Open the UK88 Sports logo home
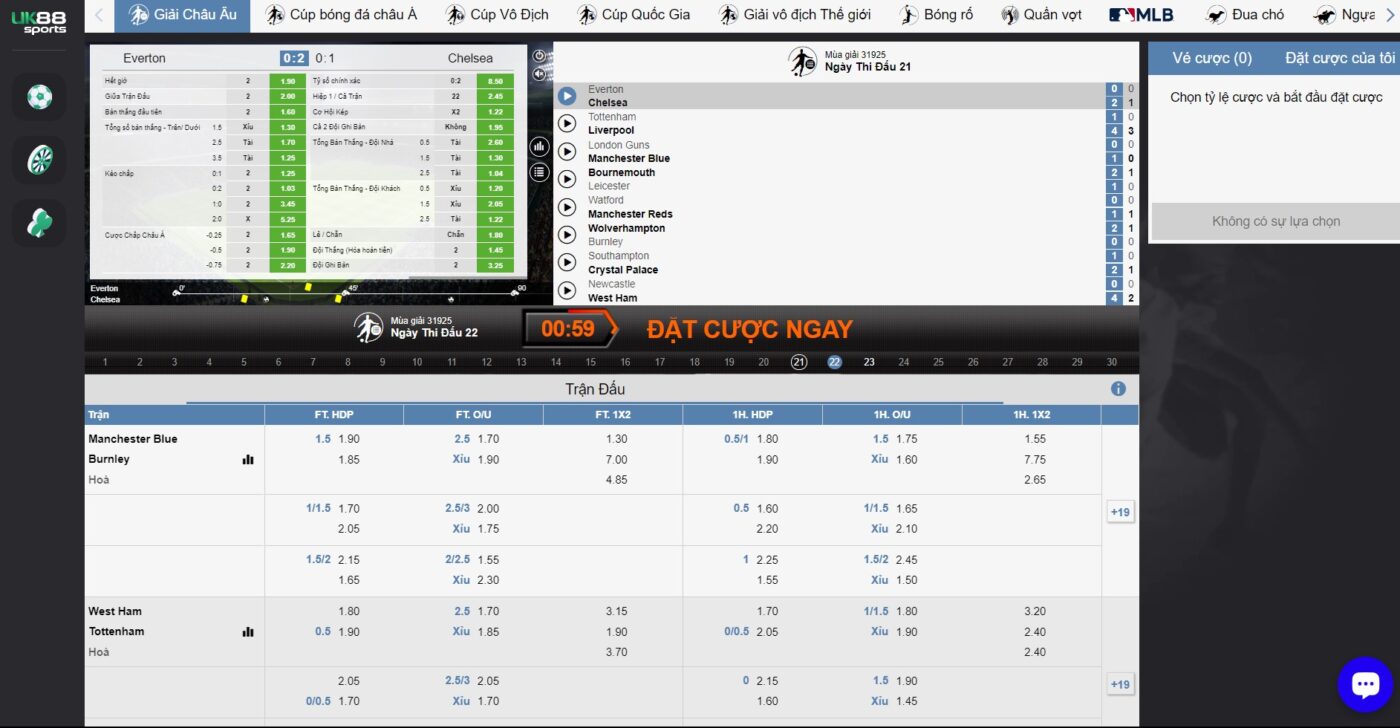Screen dimensions: 1400x728 pyautogui.click(x=39, y=22)
